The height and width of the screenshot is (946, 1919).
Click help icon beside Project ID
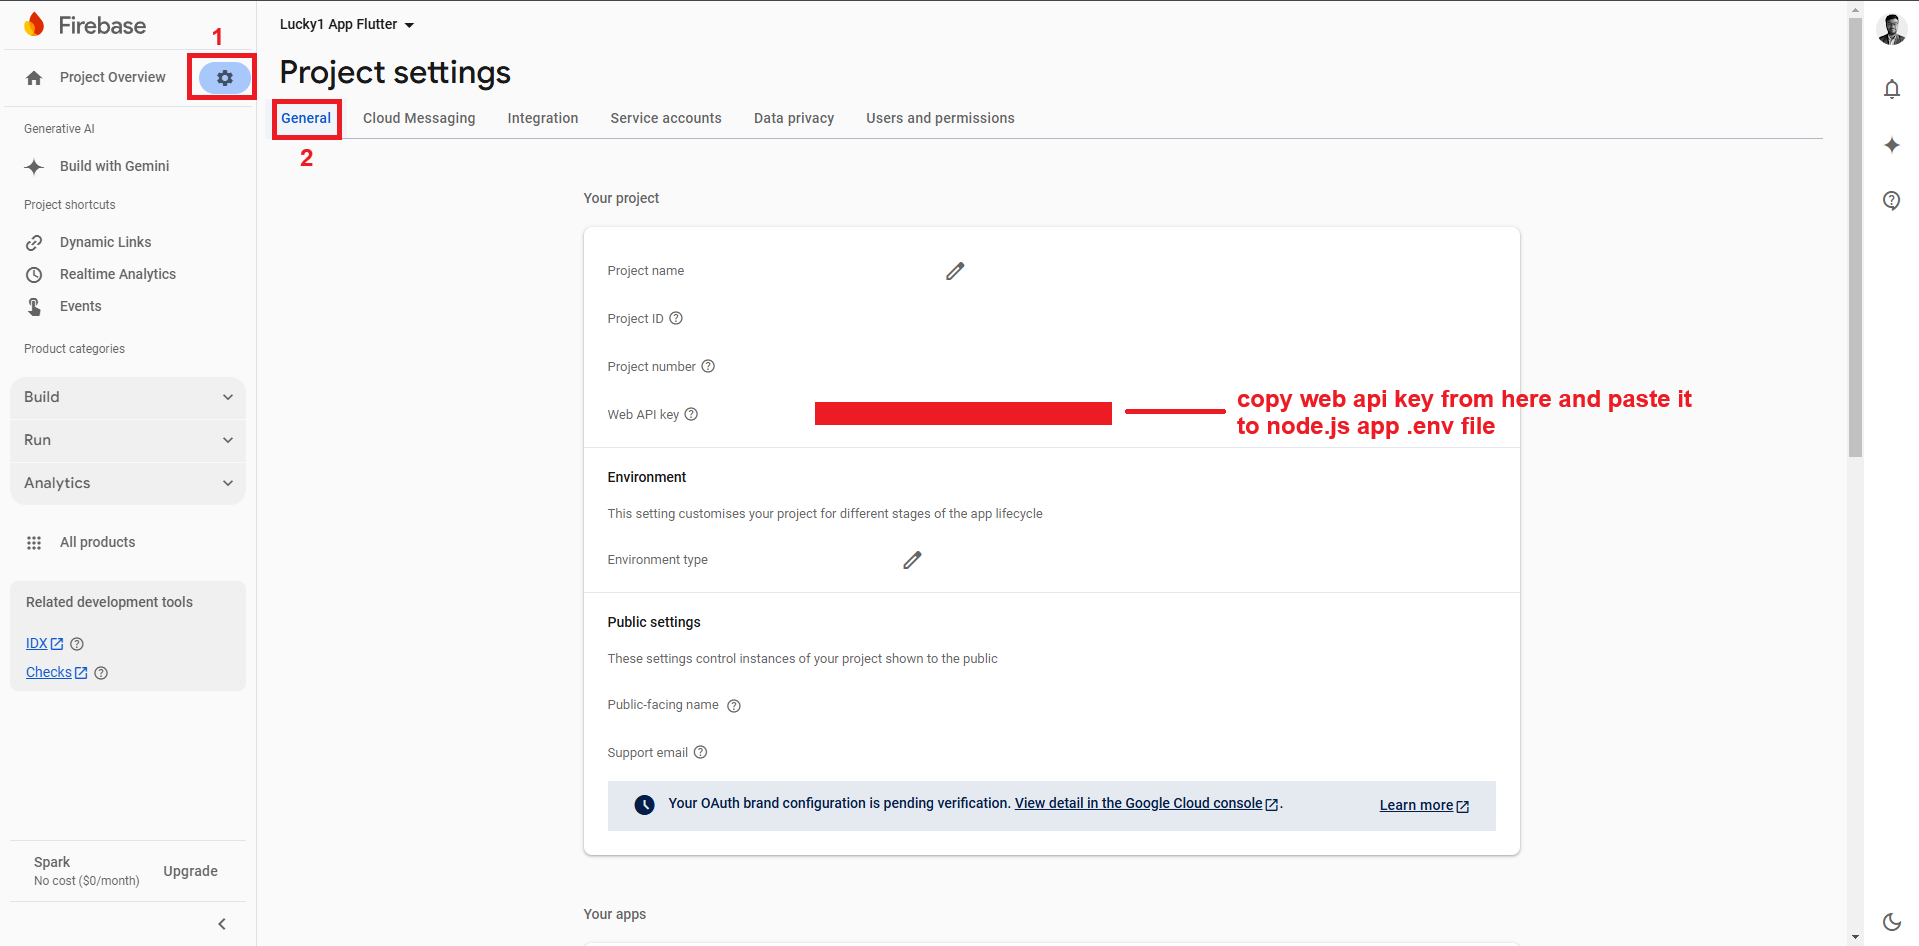point(676,319)
